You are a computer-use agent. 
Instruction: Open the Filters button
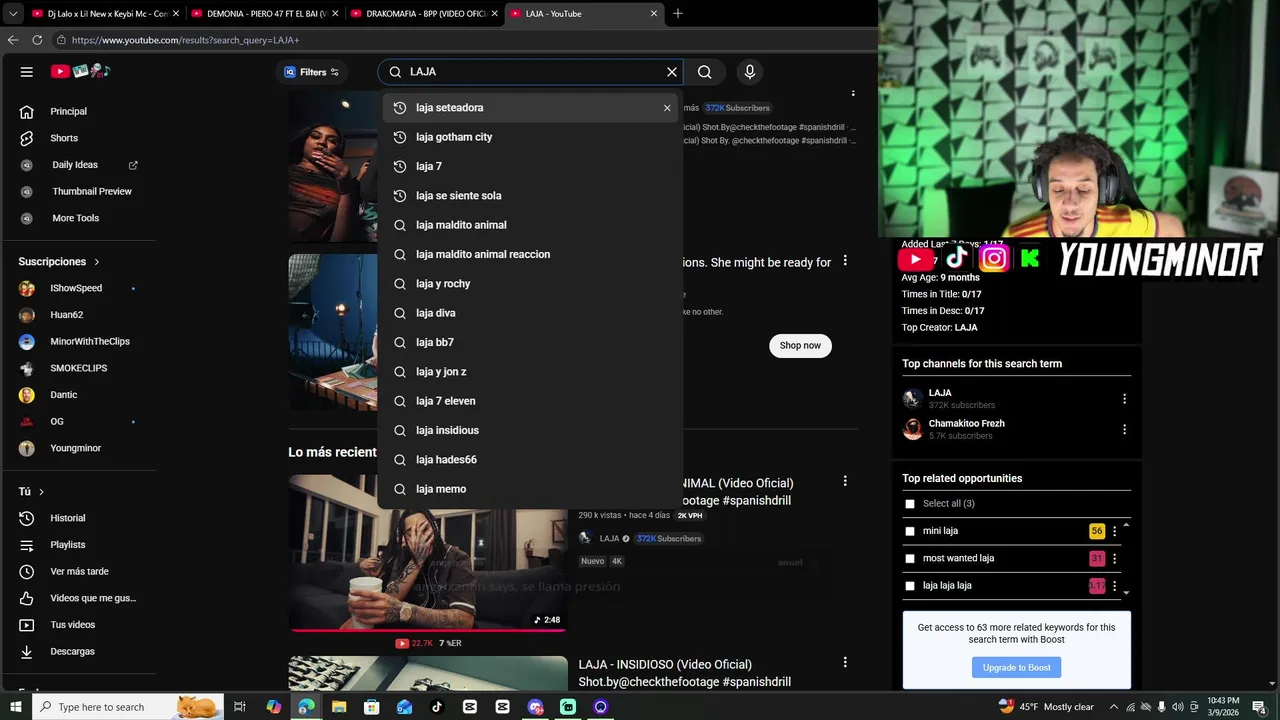pos(312,72)
